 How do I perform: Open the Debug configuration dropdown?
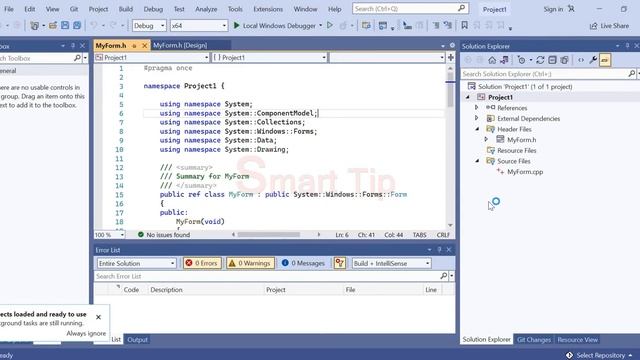tap(149, 25)
